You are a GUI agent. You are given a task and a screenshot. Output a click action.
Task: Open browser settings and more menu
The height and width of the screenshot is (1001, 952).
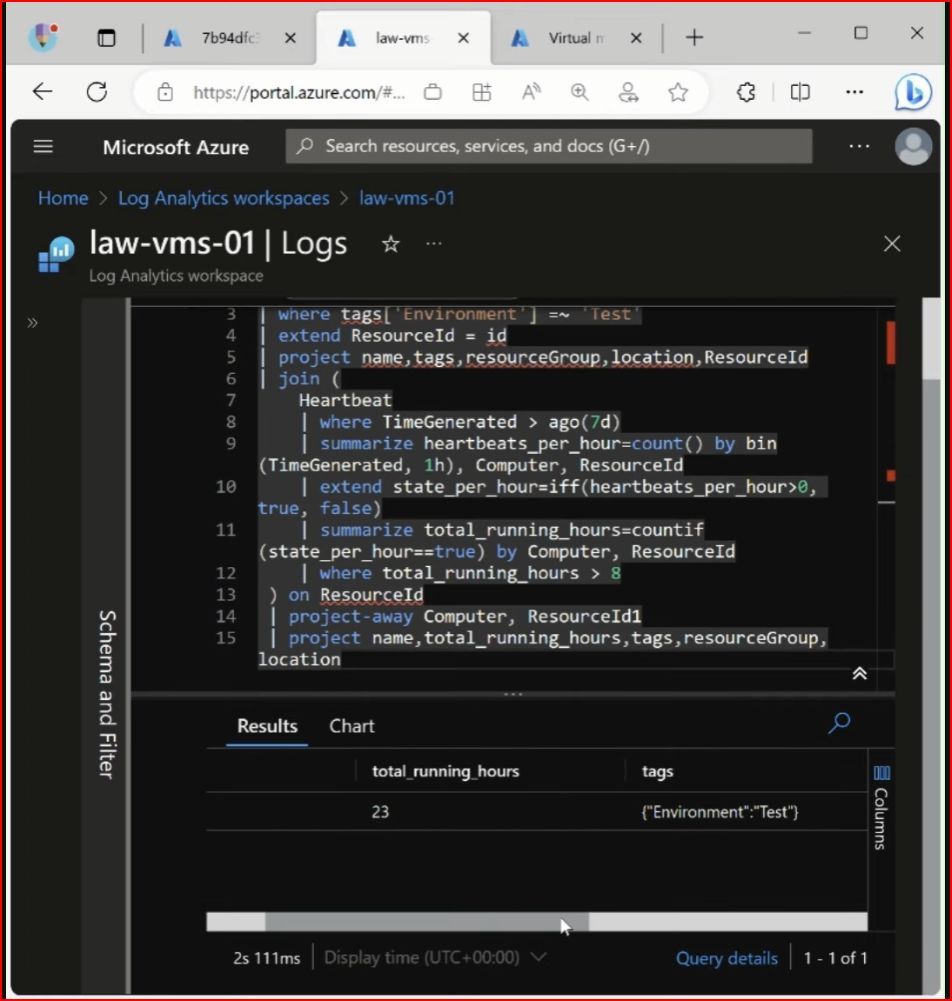854,93
